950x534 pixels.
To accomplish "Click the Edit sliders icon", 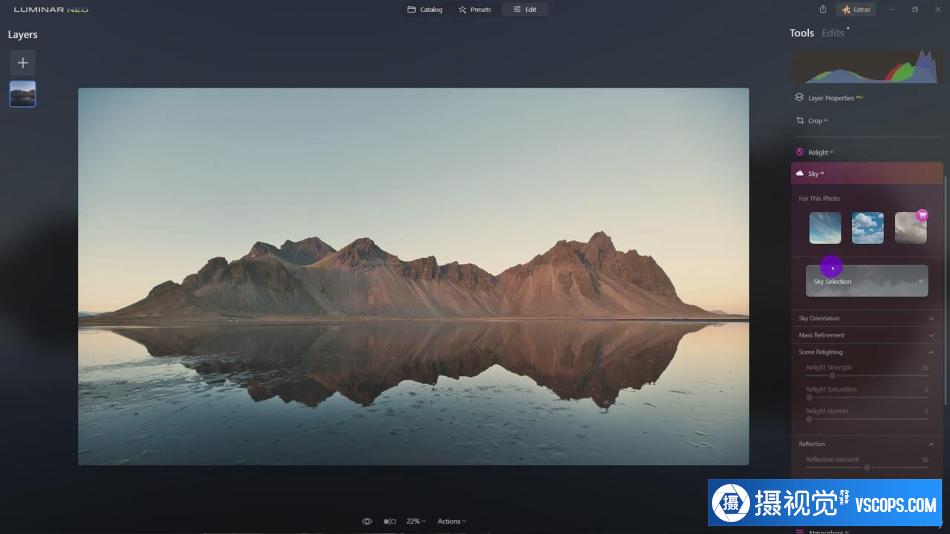I will point(517,10).
